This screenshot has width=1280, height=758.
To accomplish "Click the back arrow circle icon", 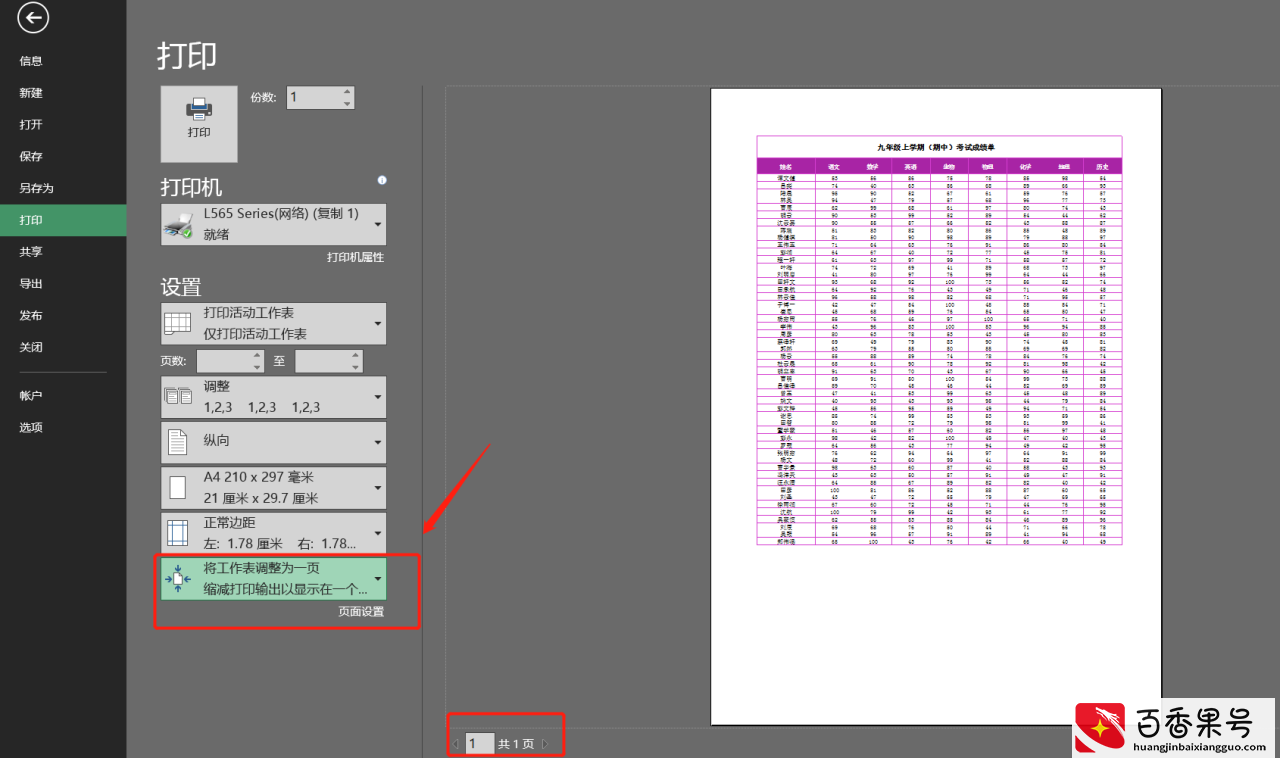I will (x=33, y=17).
